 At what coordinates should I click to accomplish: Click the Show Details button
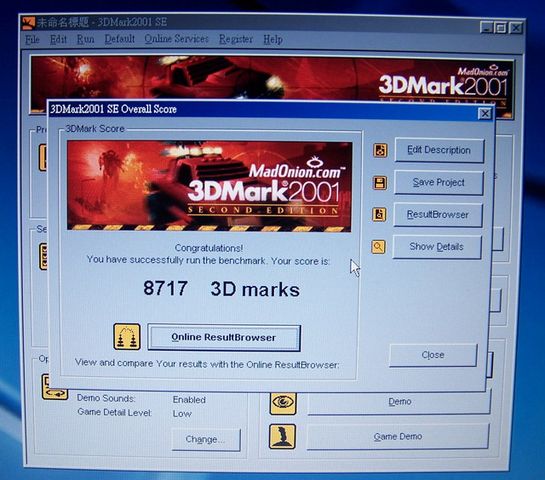437,247
